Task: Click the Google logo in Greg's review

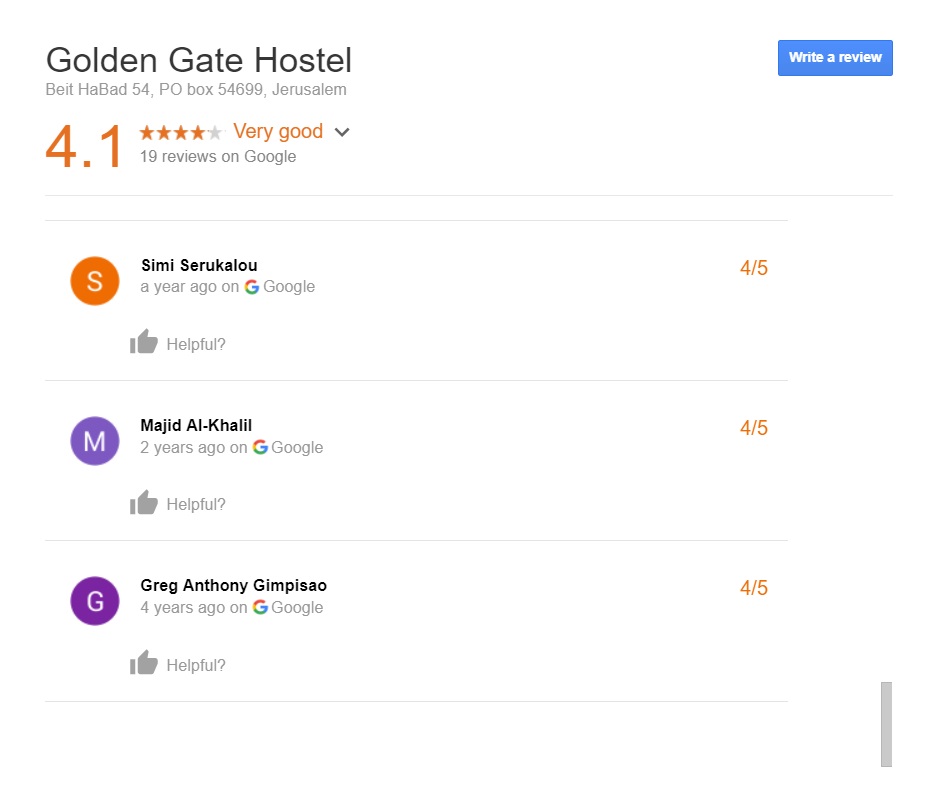Action: click(260, 607)
